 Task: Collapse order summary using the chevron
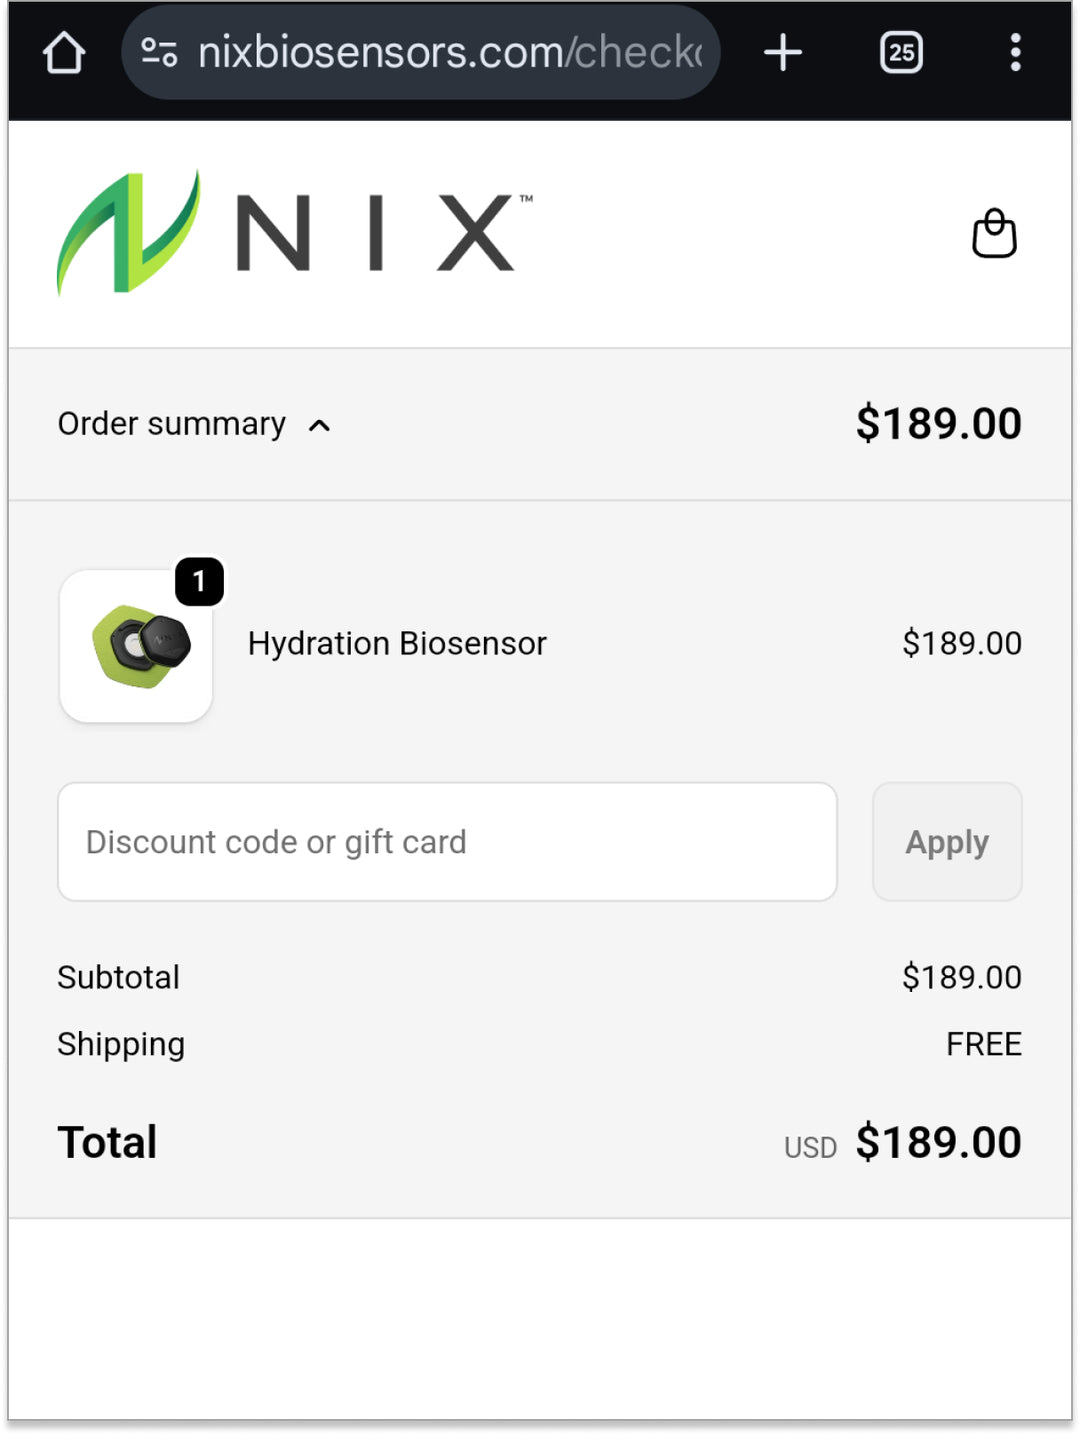coord(319,426)
